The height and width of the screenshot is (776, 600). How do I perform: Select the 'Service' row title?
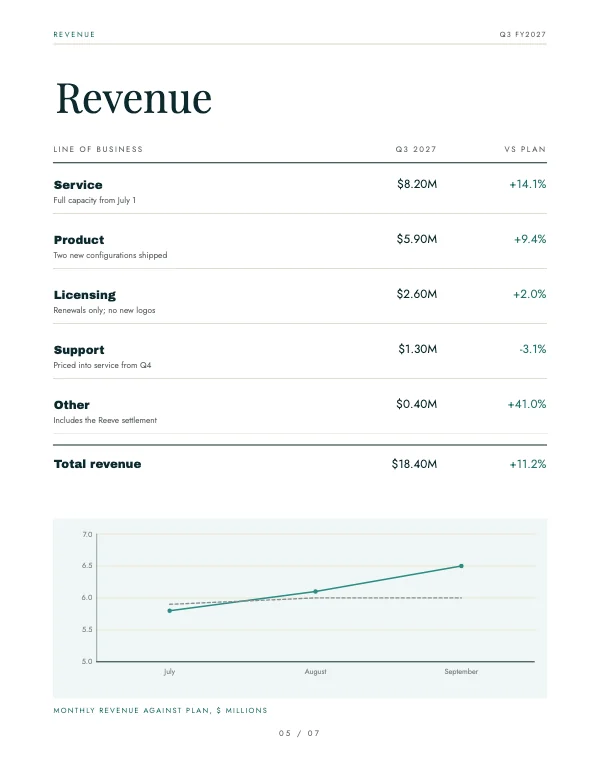[x=78, y=185]
